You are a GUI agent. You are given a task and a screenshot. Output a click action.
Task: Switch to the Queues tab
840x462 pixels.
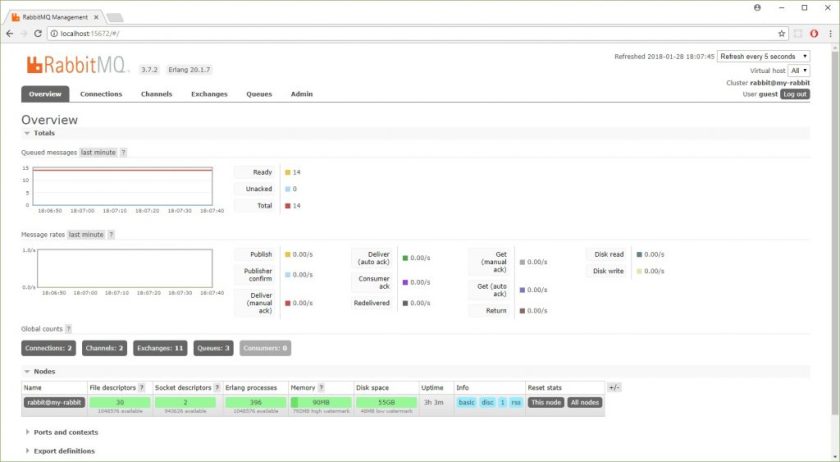coord(259,94)
